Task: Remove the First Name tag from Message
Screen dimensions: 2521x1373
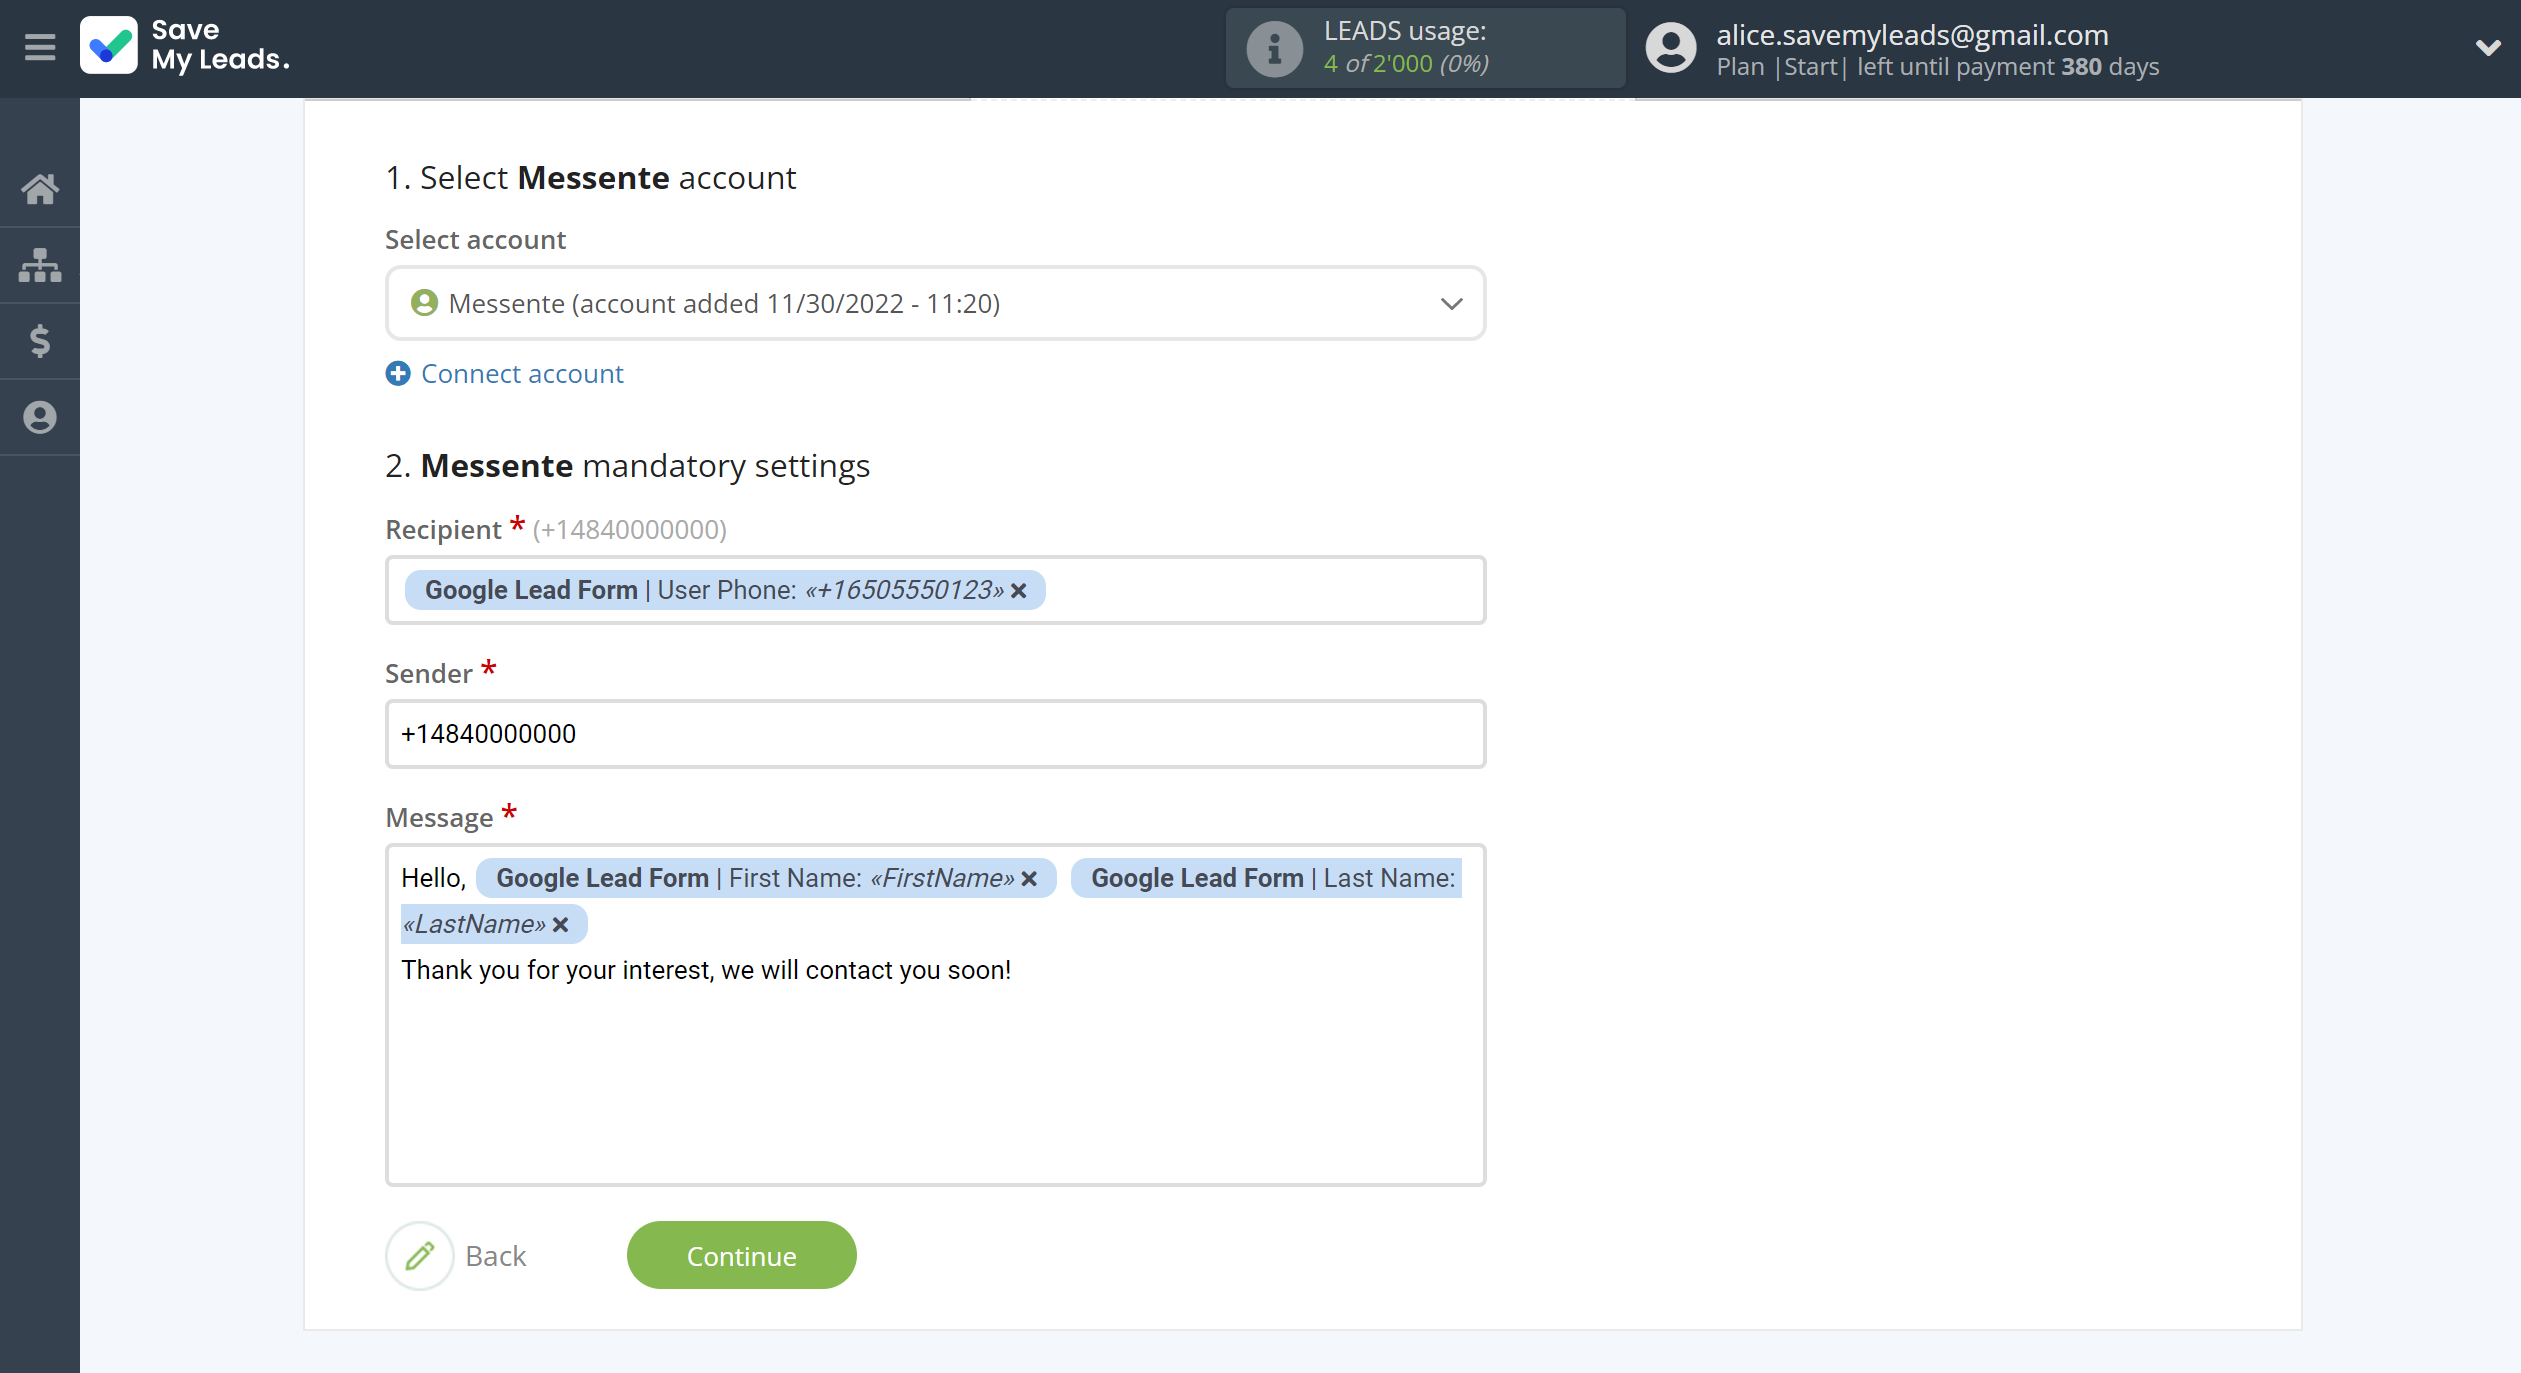Action: (x=1029, y=879)
